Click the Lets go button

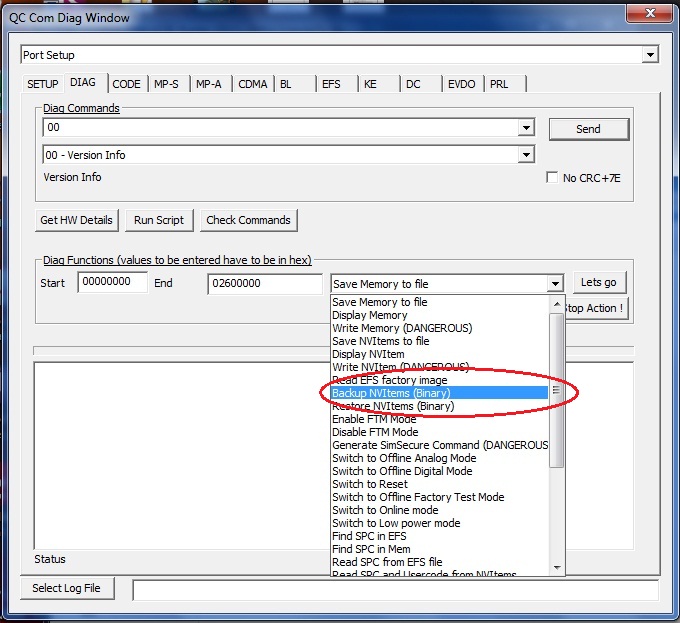[599, 282]
